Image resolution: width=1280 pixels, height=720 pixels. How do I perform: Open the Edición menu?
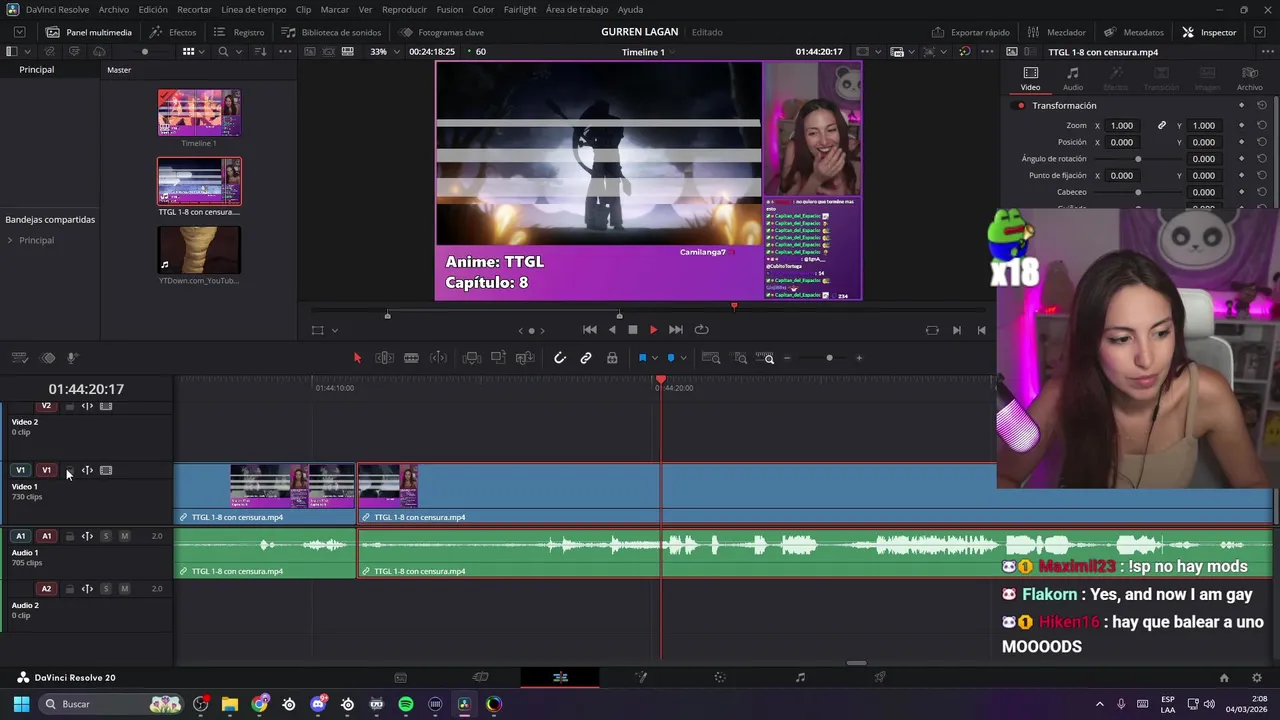click(x=153, y=9)
